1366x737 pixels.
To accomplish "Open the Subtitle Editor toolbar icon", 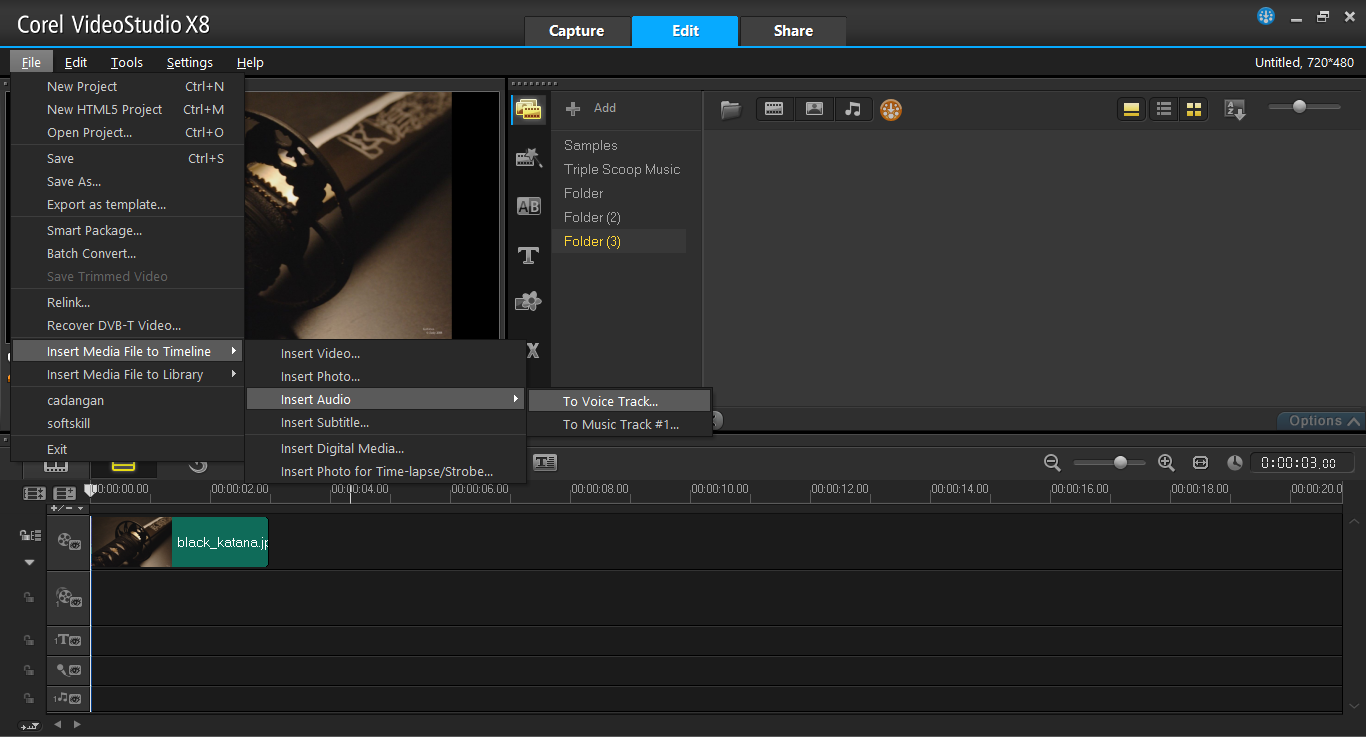I will point(545,462).
